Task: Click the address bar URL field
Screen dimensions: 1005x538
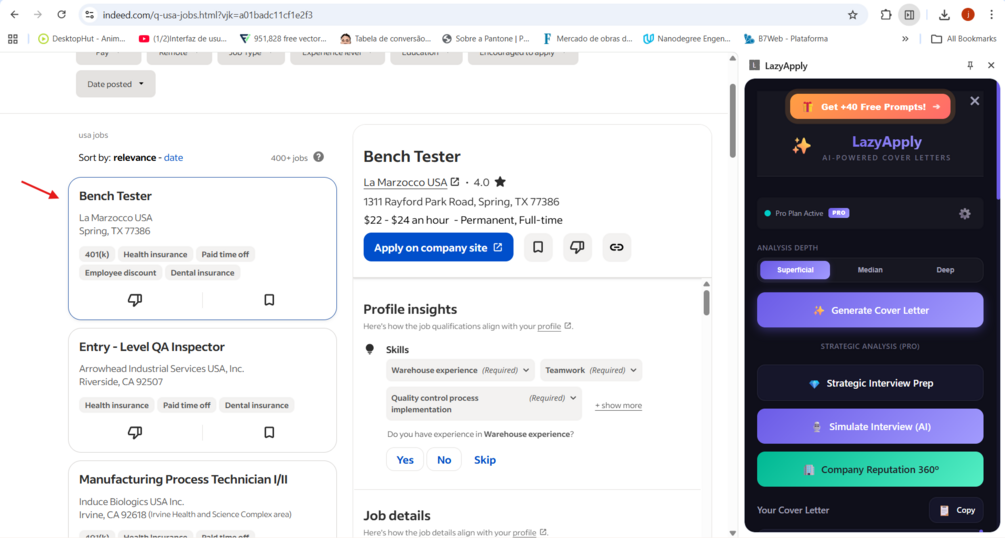Action: [x=471, y=15]
